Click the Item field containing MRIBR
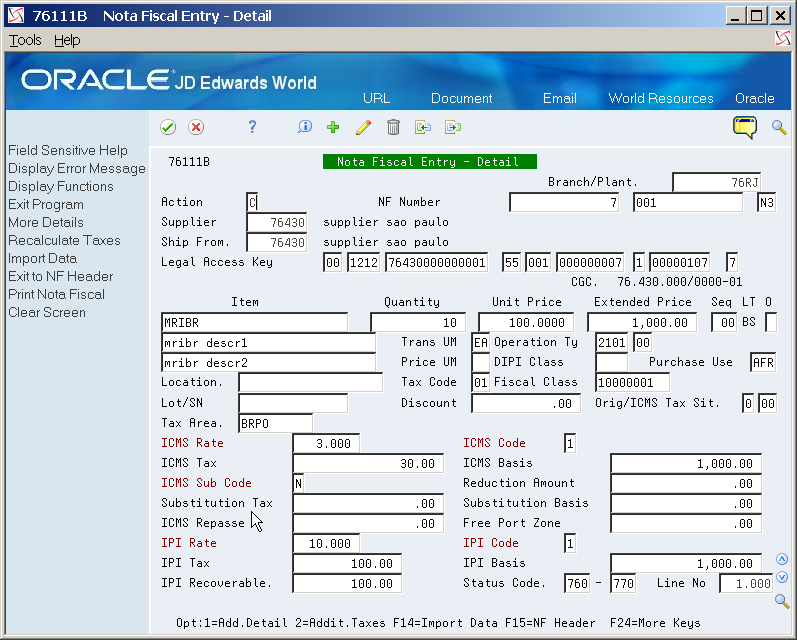The image size is (797, 640). [254, 323]
